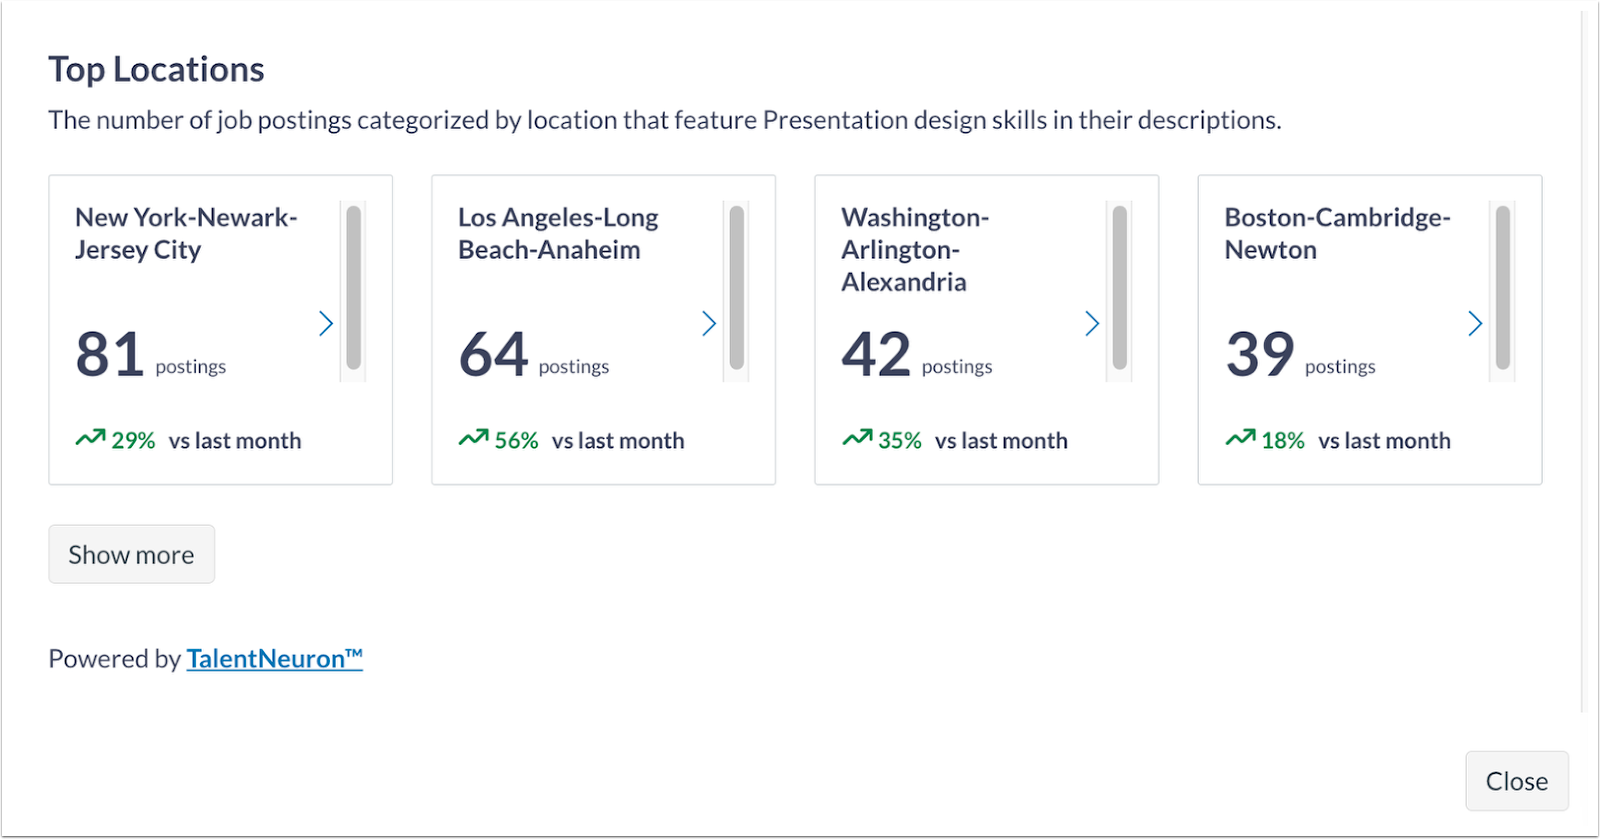The image size is (1600, 839).
Task: Open Boston-Cambridge-Newton chevron arrow
Action: coord(1474,323)
